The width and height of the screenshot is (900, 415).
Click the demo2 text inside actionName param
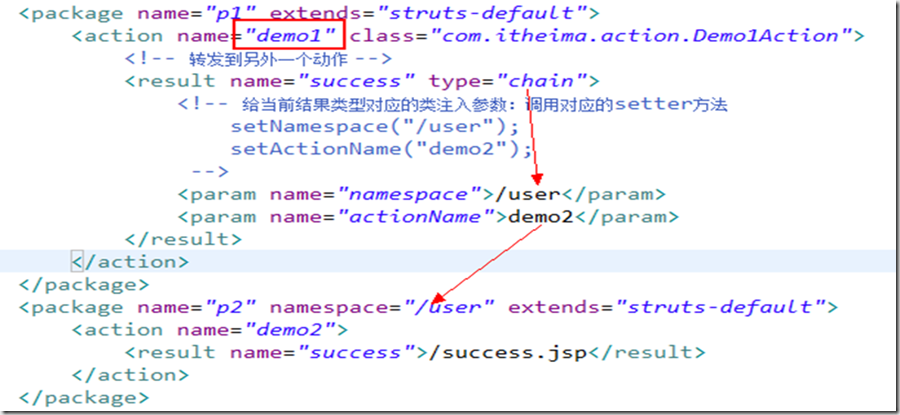click(x=541, y=217)
